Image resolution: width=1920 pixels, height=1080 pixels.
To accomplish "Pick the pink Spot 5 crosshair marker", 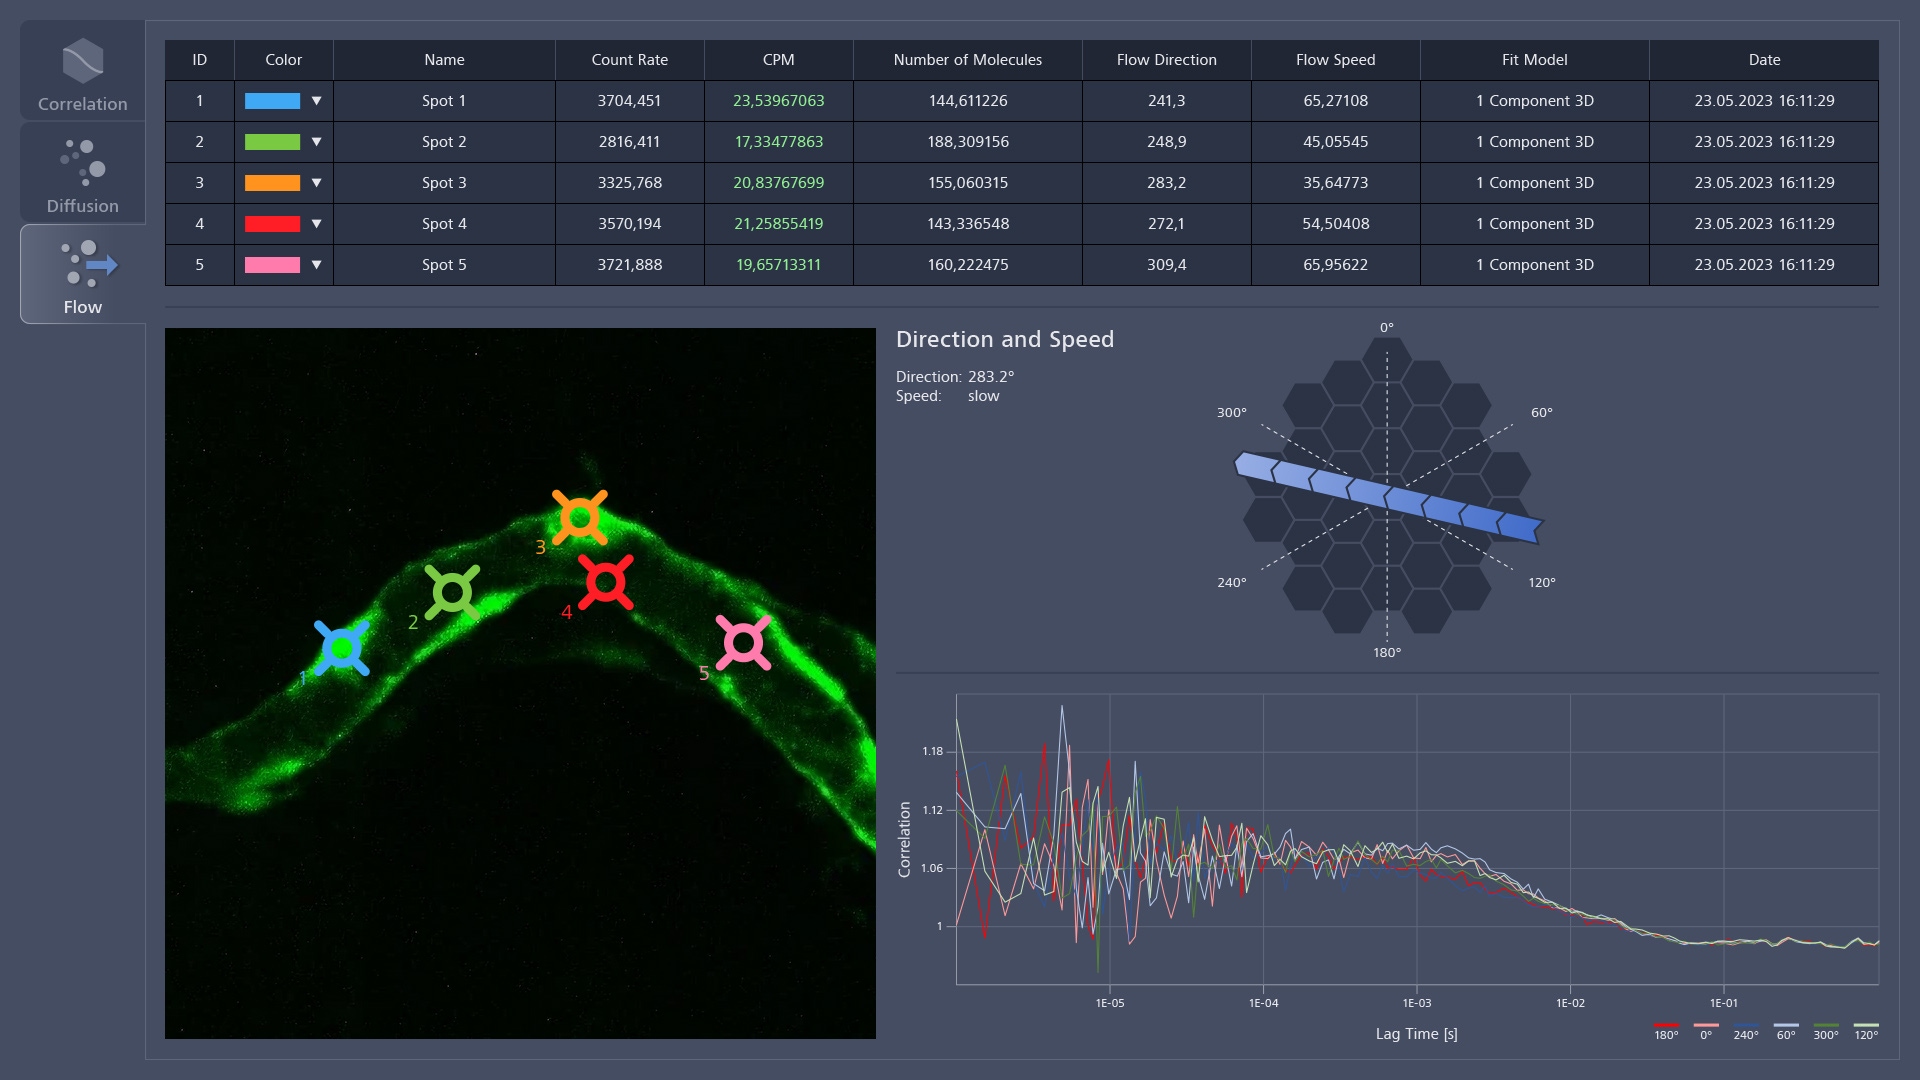I will 743,642.
